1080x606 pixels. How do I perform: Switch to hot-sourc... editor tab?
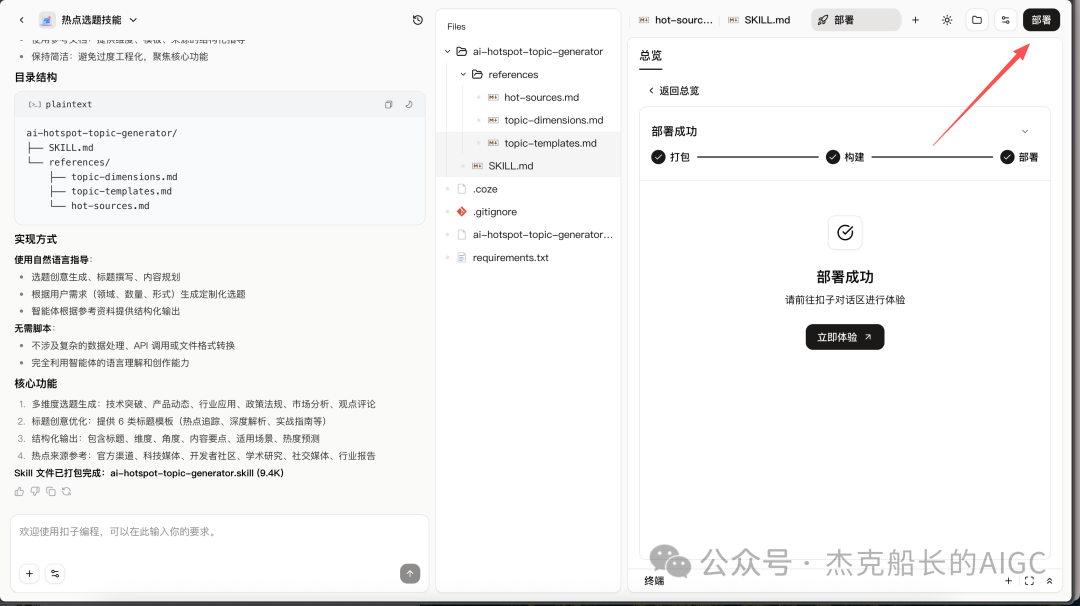(x=676, y=20)
